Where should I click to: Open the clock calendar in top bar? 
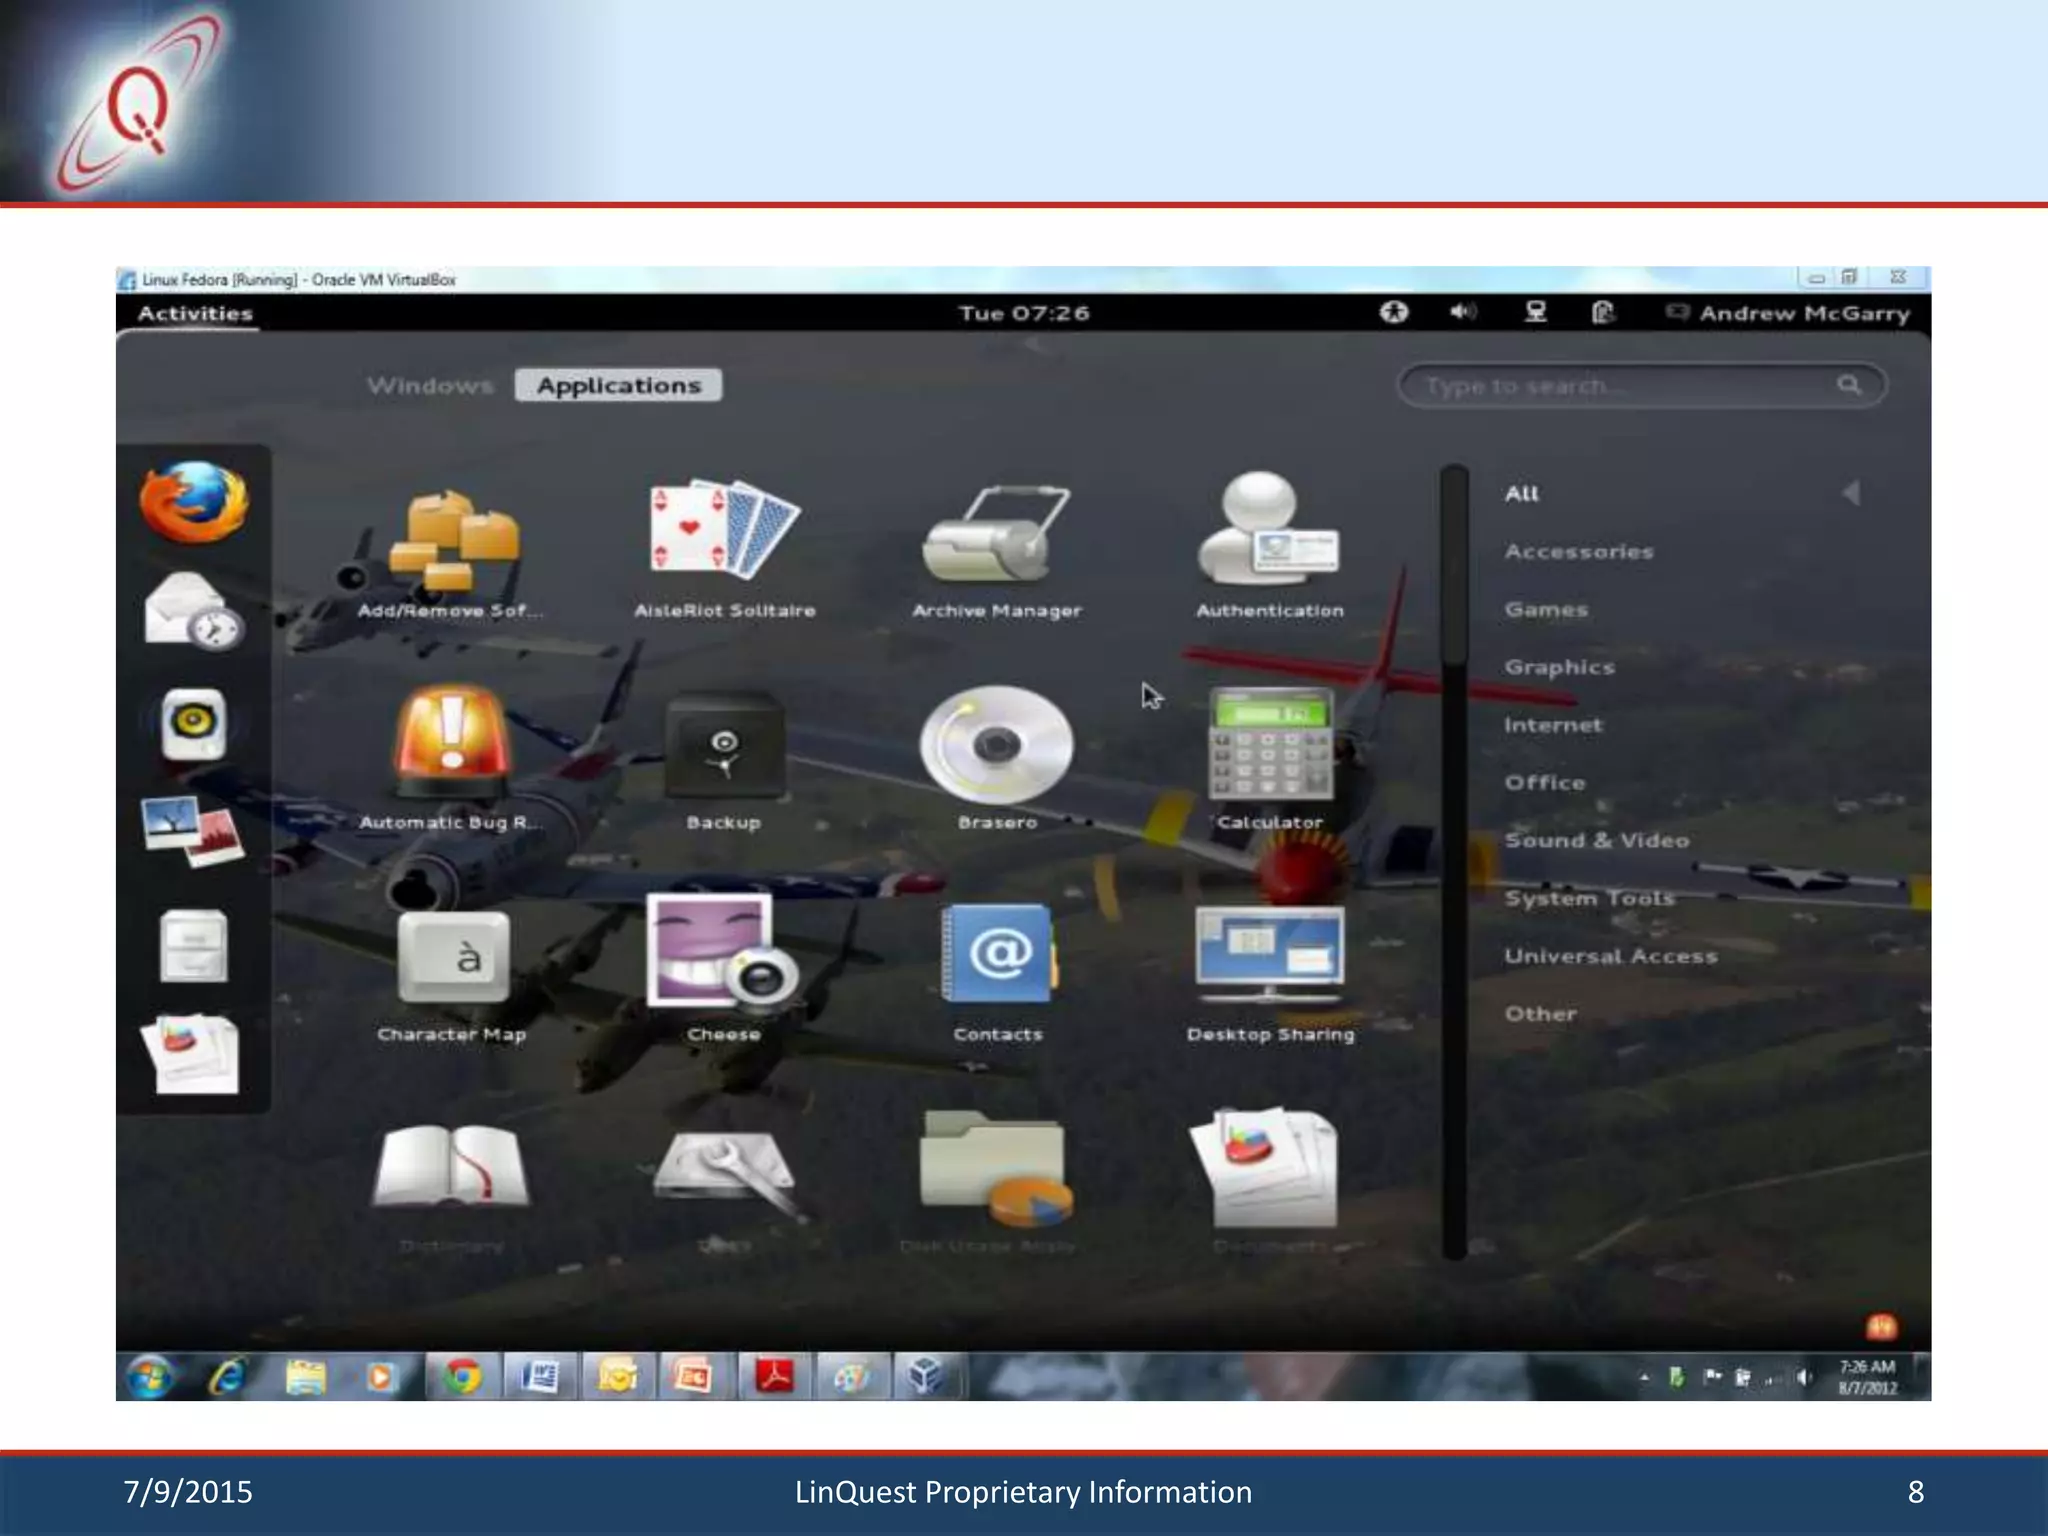[1023, 313]
